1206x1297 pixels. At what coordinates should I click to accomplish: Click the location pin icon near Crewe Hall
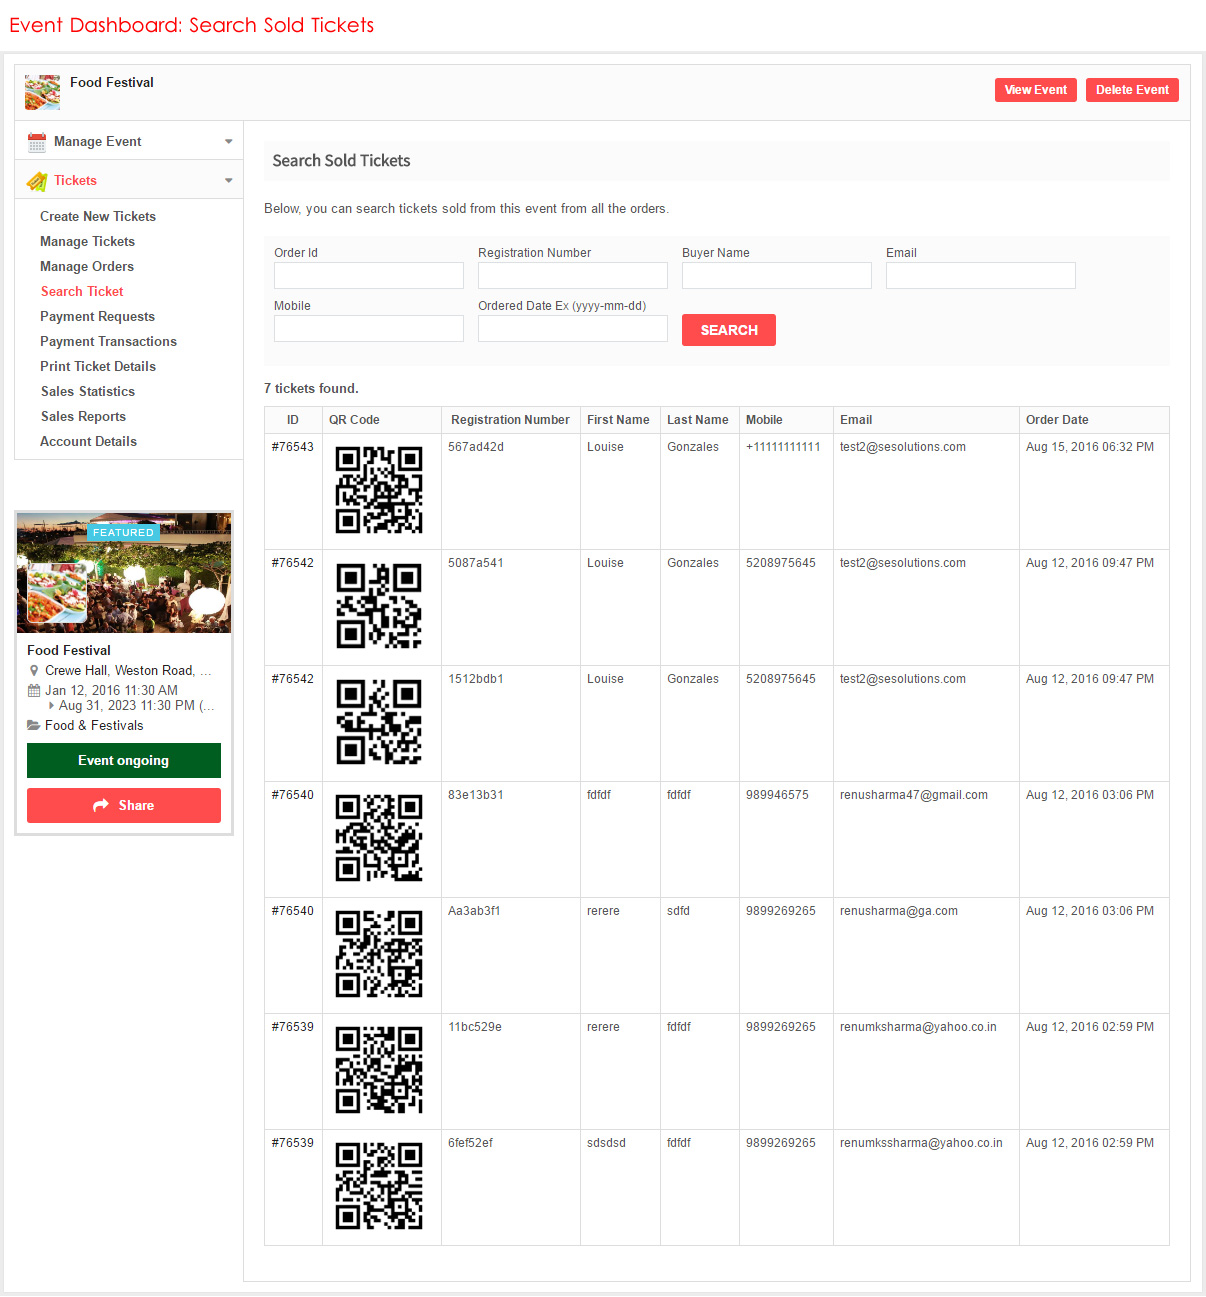pyautogui.click(x=34, y=671)
